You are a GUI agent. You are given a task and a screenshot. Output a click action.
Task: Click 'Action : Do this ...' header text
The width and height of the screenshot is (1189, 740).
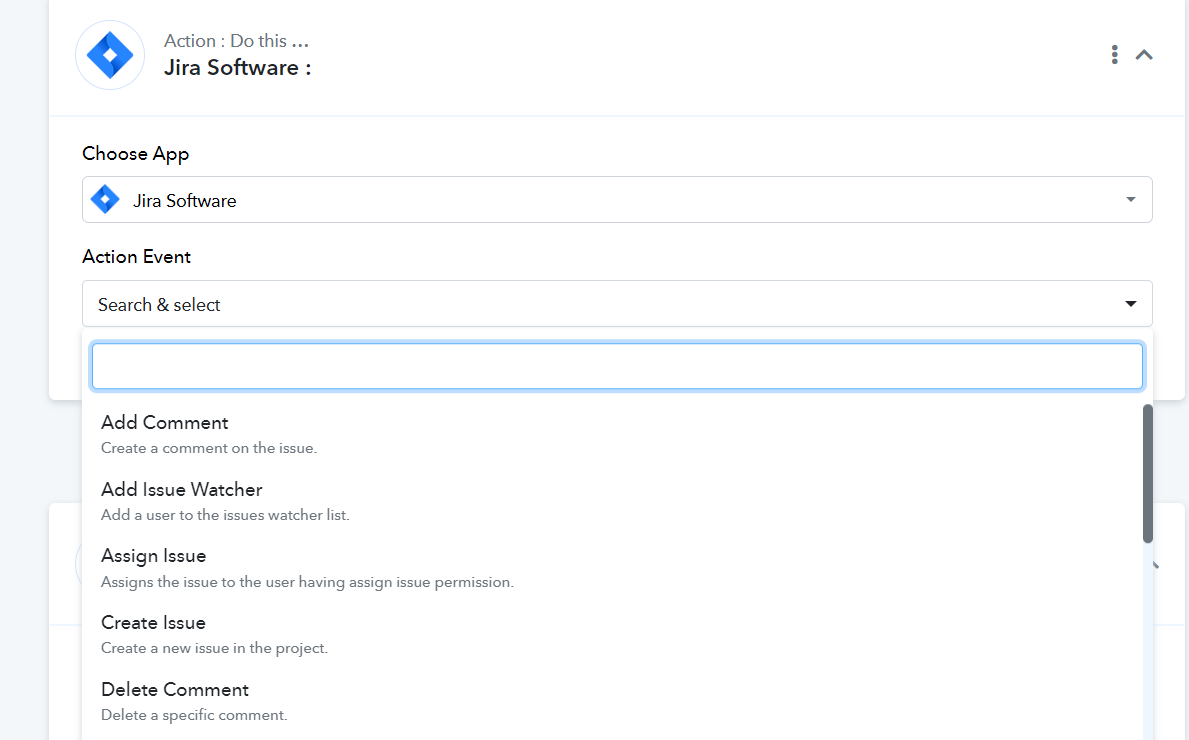click(236, 41)
